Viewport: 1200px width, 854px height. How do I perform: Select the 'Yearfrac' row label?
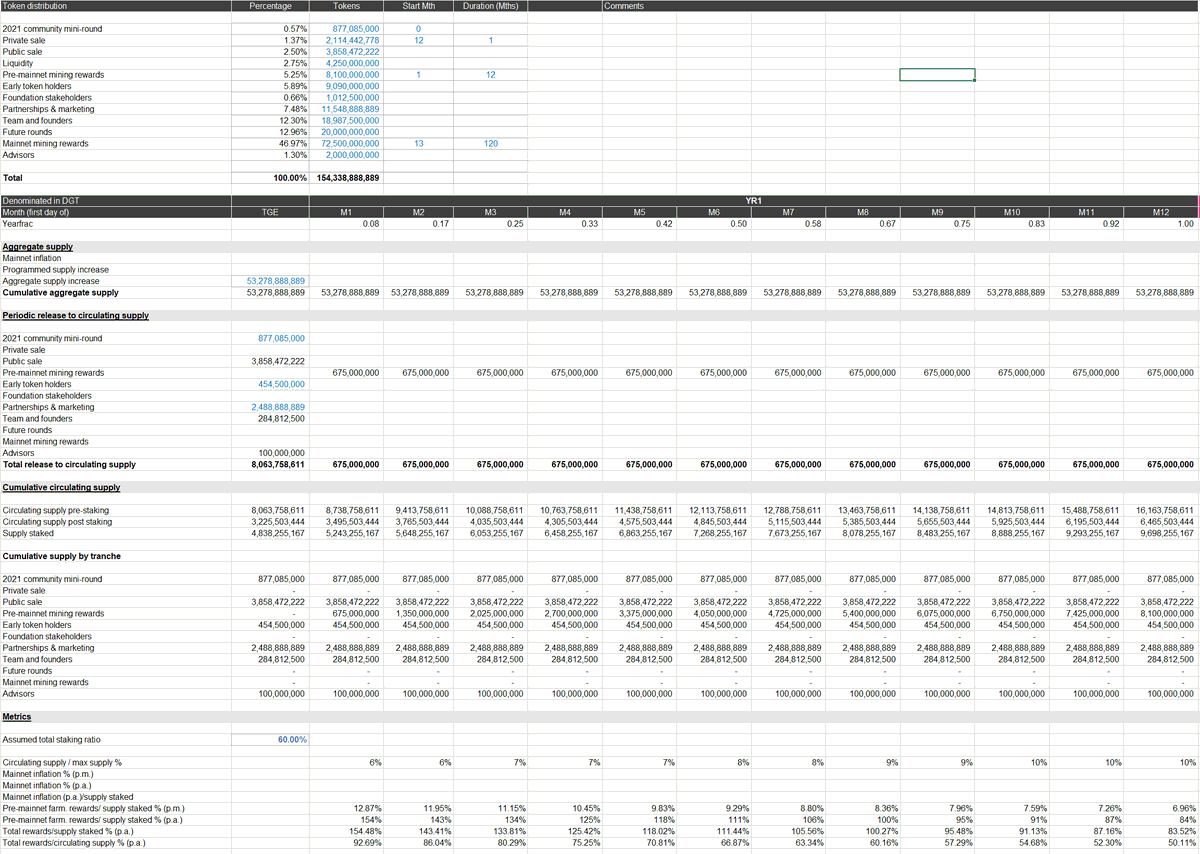18,224
